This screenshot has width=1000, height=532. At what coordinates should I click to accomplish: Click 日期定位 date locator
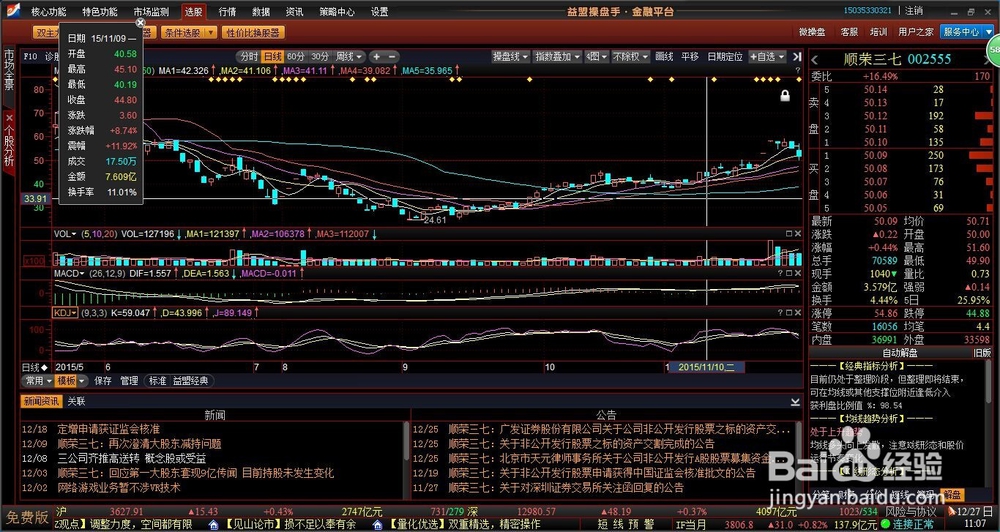724,56
